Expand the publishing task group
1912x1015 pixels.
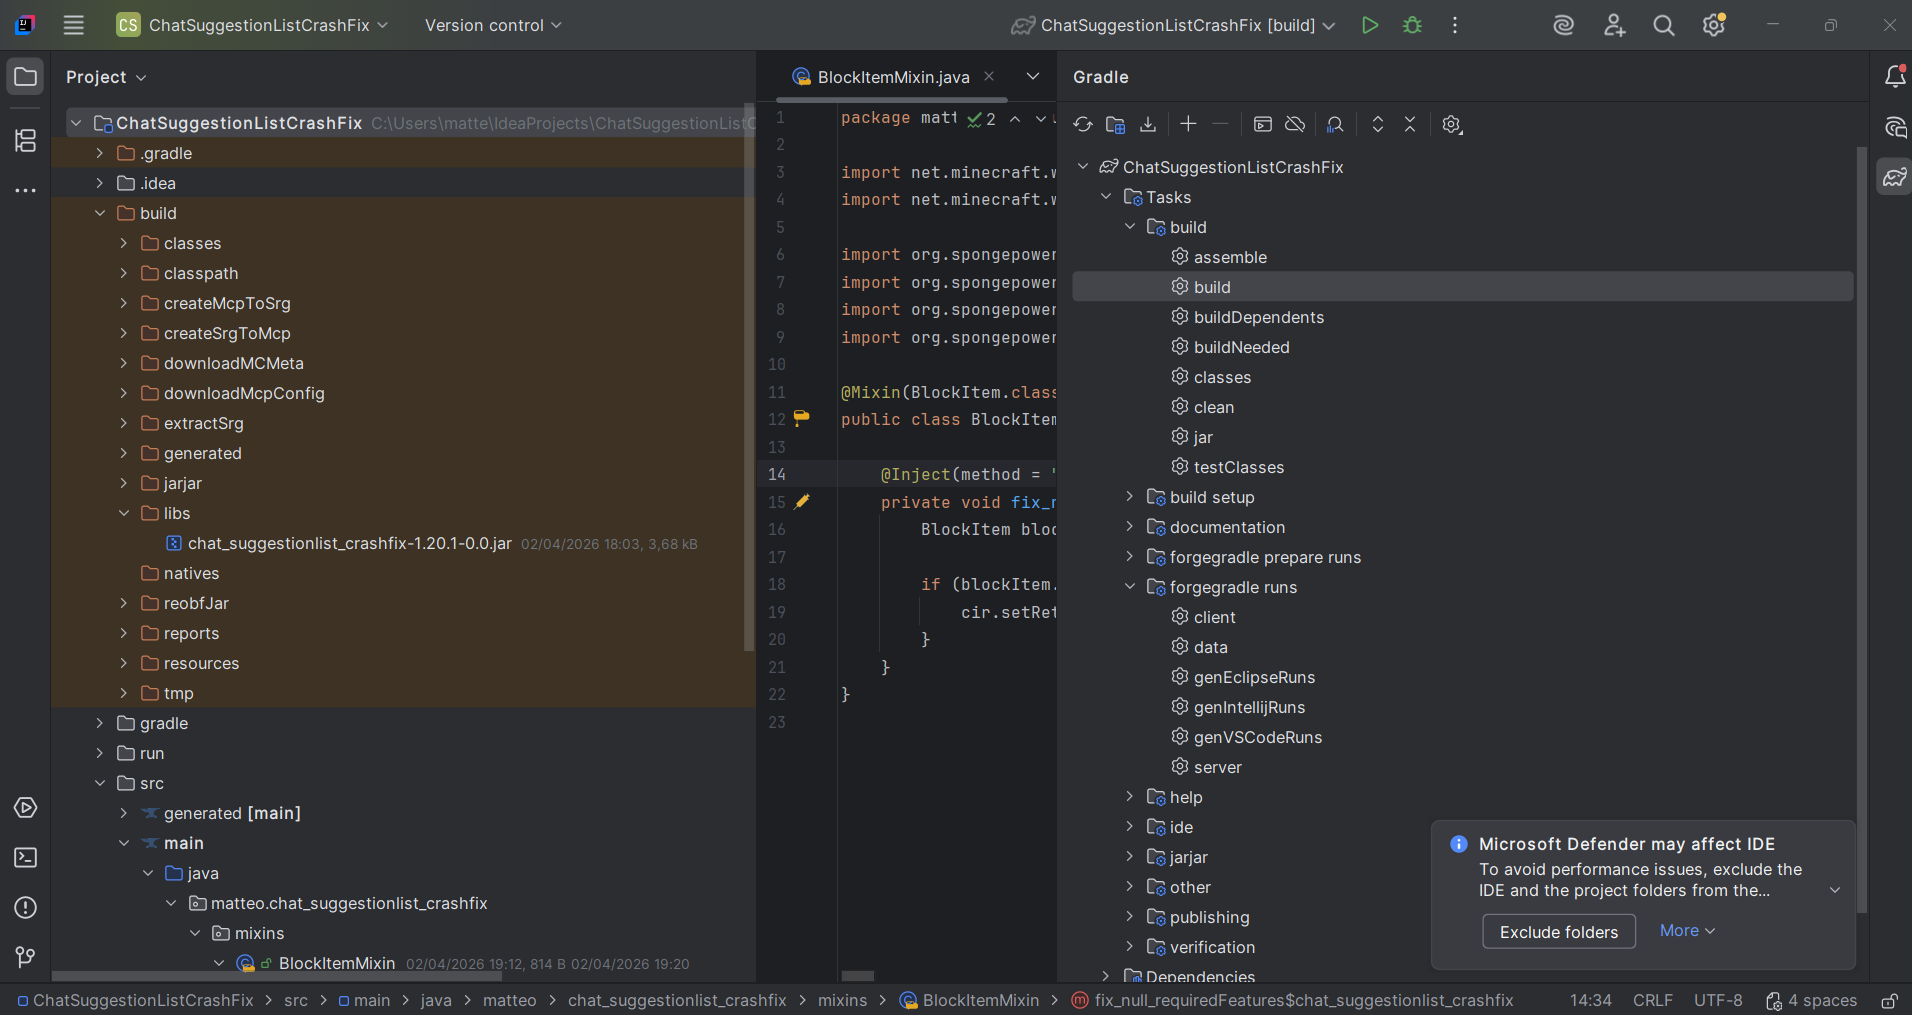point(1130,917)
